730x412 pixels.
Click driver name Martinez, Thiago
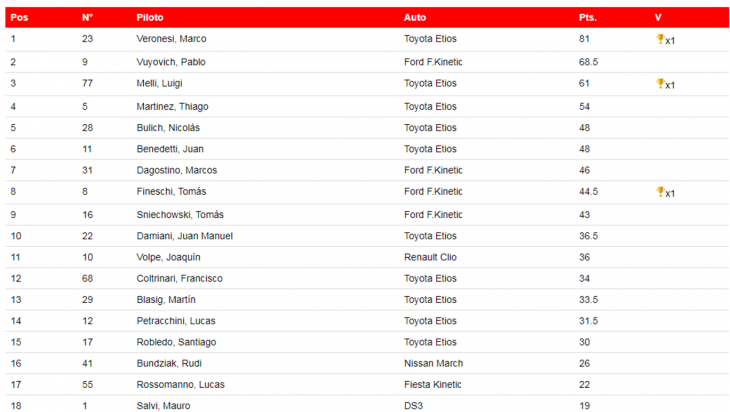[x=172, y=107]
